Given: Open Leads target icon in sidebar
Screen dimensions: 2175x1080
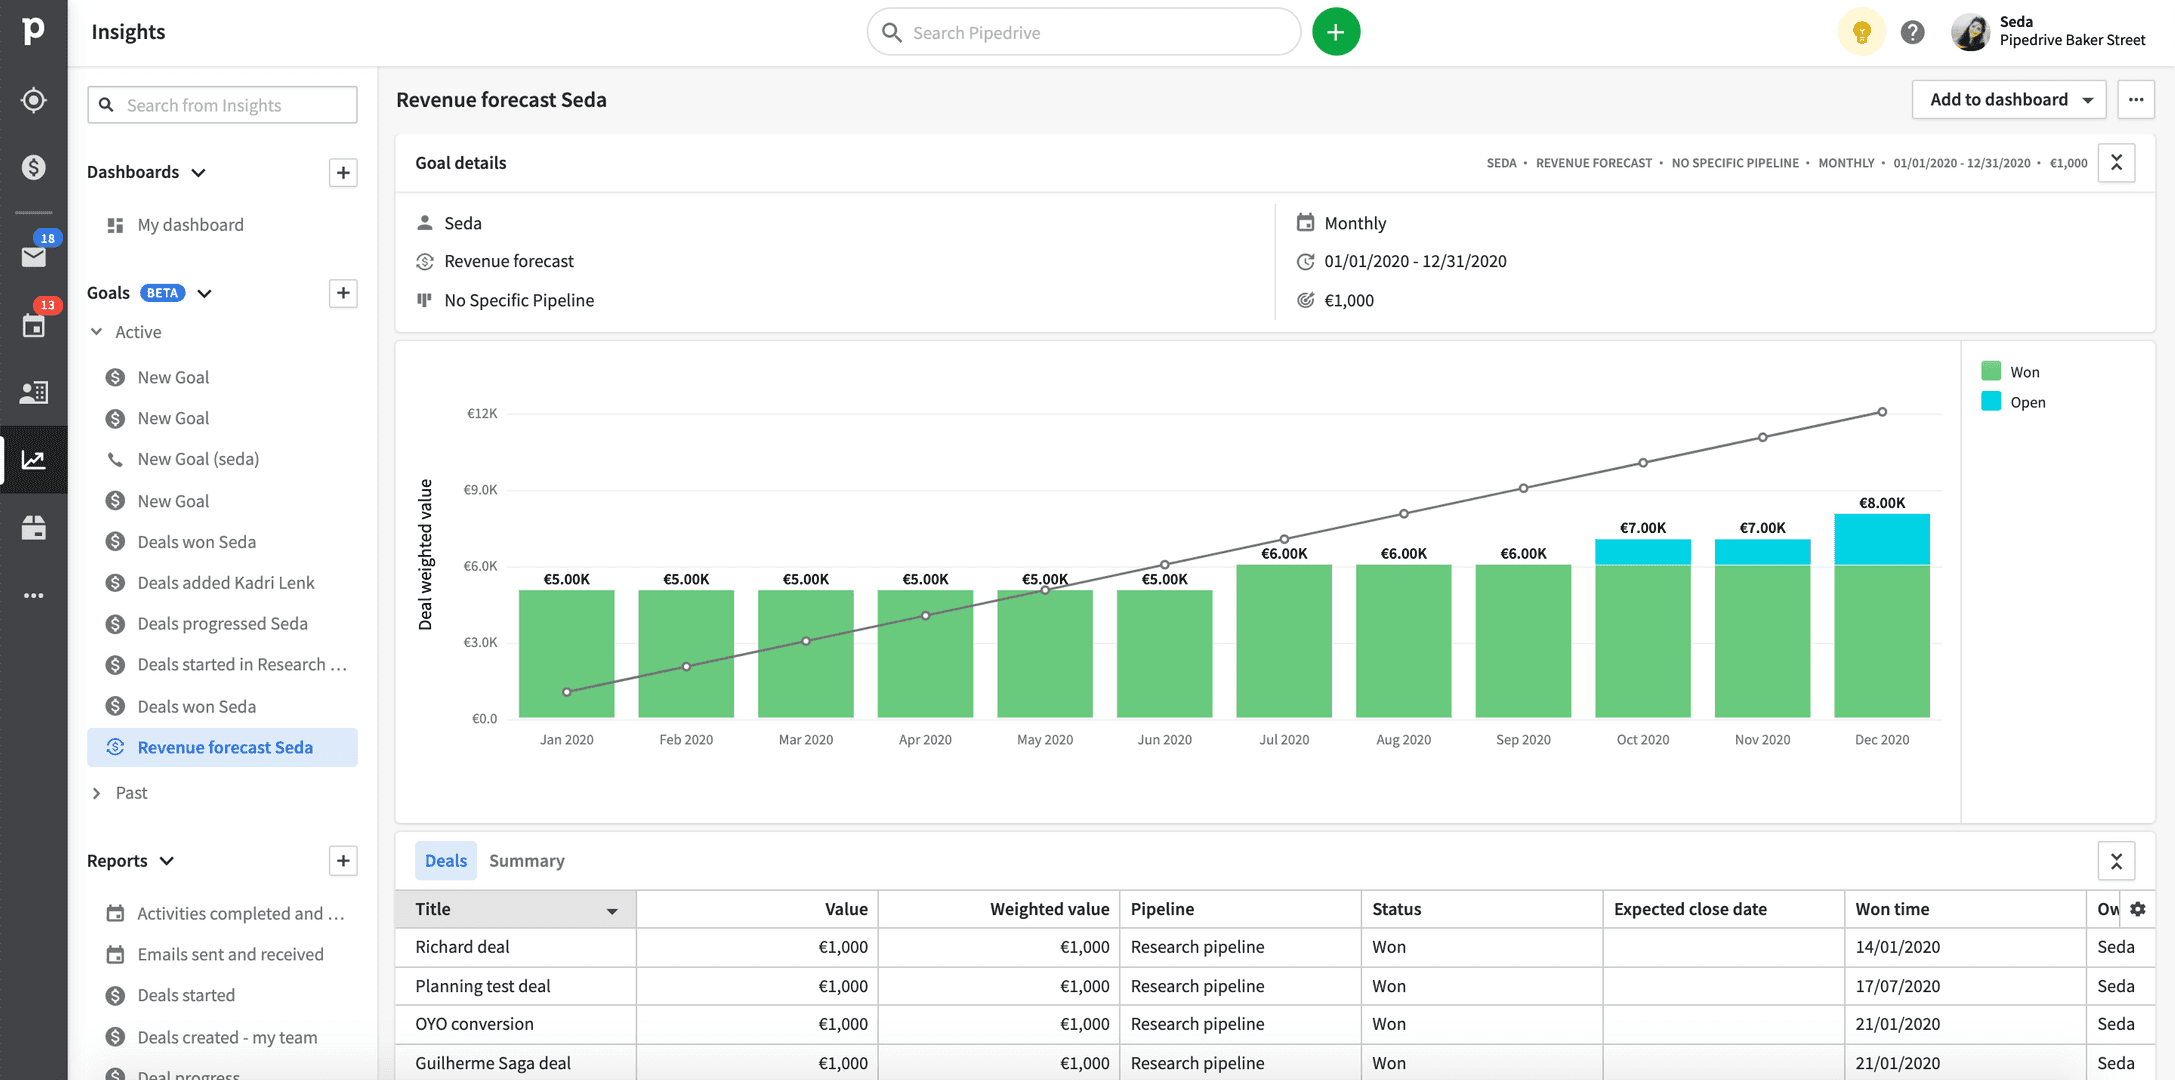Looking at the screenshot, I should point(33,100).
